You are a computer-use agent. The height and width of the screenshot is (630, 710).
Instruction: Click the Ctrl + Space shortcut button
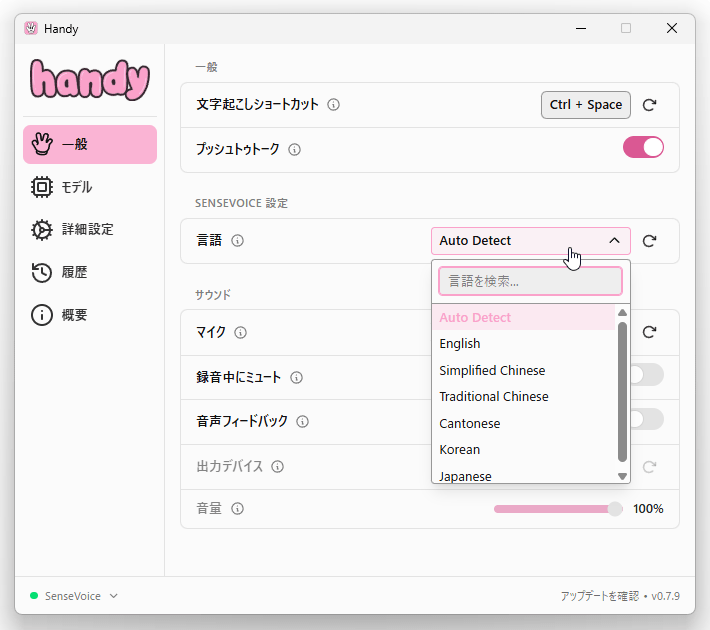coord(586,105)
